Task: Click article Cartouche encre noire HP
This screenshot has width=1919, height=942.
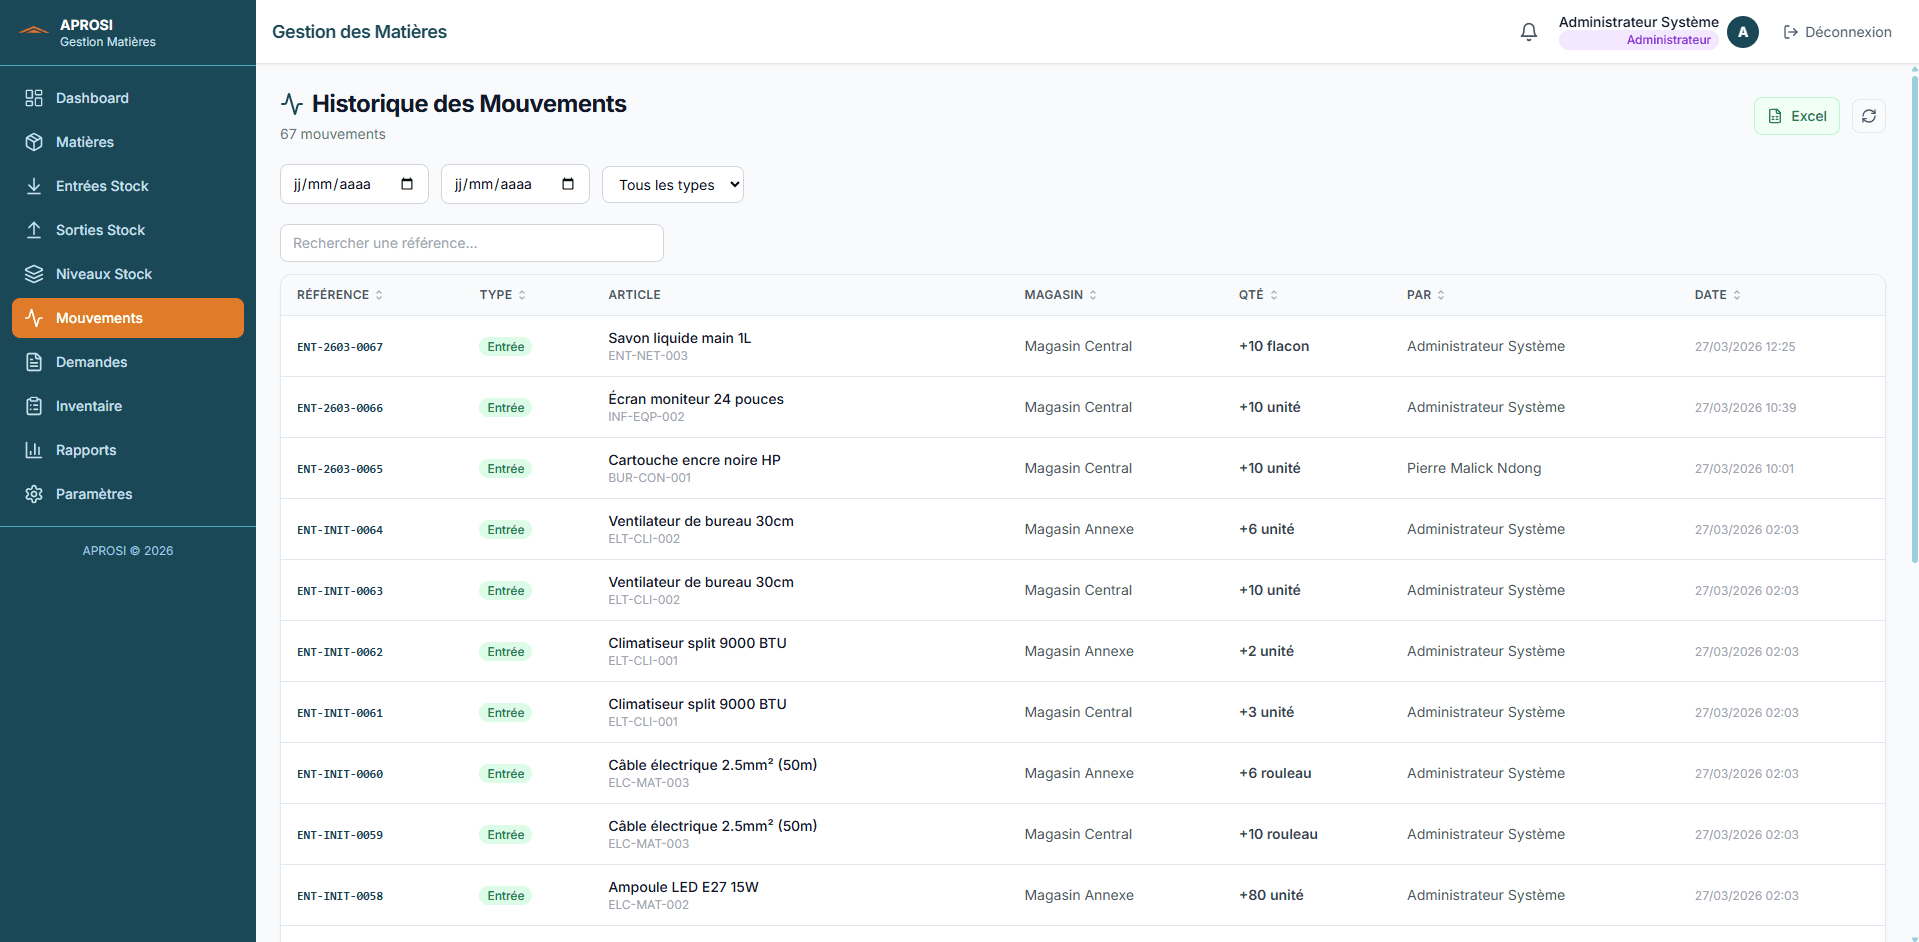Action: (x=695, y=460)
